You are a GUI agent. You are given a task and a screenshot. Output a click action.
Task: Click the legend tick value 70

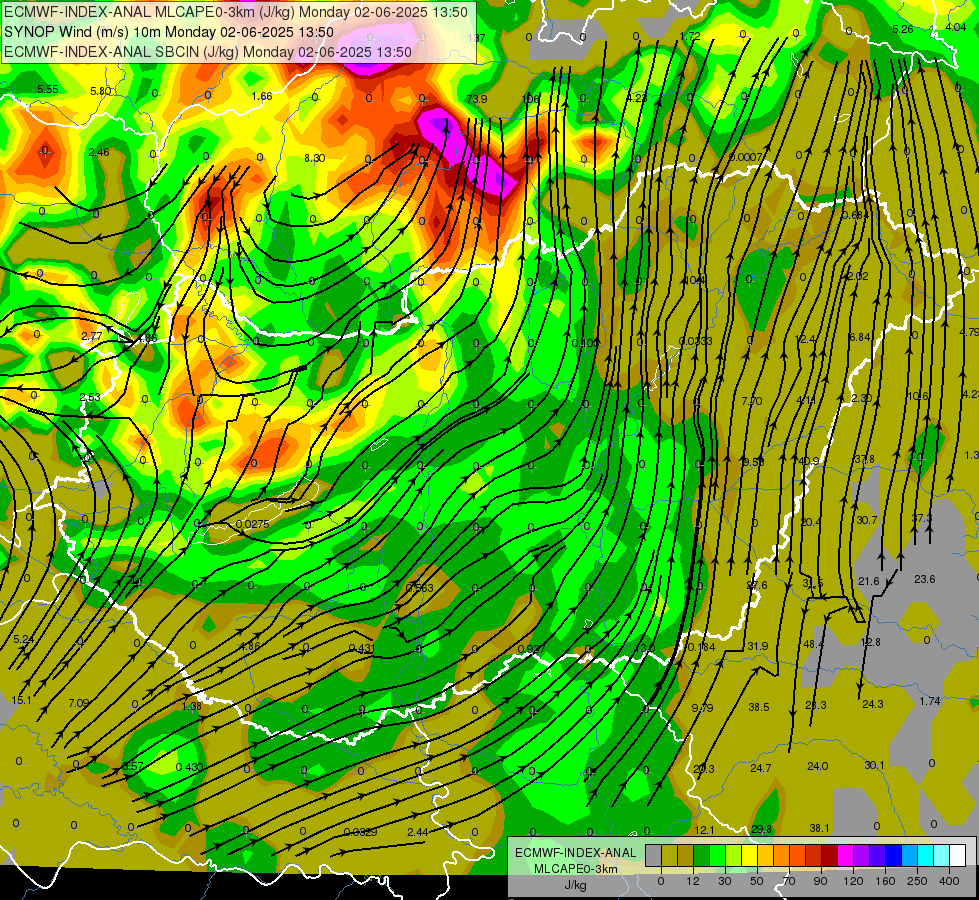pos(789,881)
